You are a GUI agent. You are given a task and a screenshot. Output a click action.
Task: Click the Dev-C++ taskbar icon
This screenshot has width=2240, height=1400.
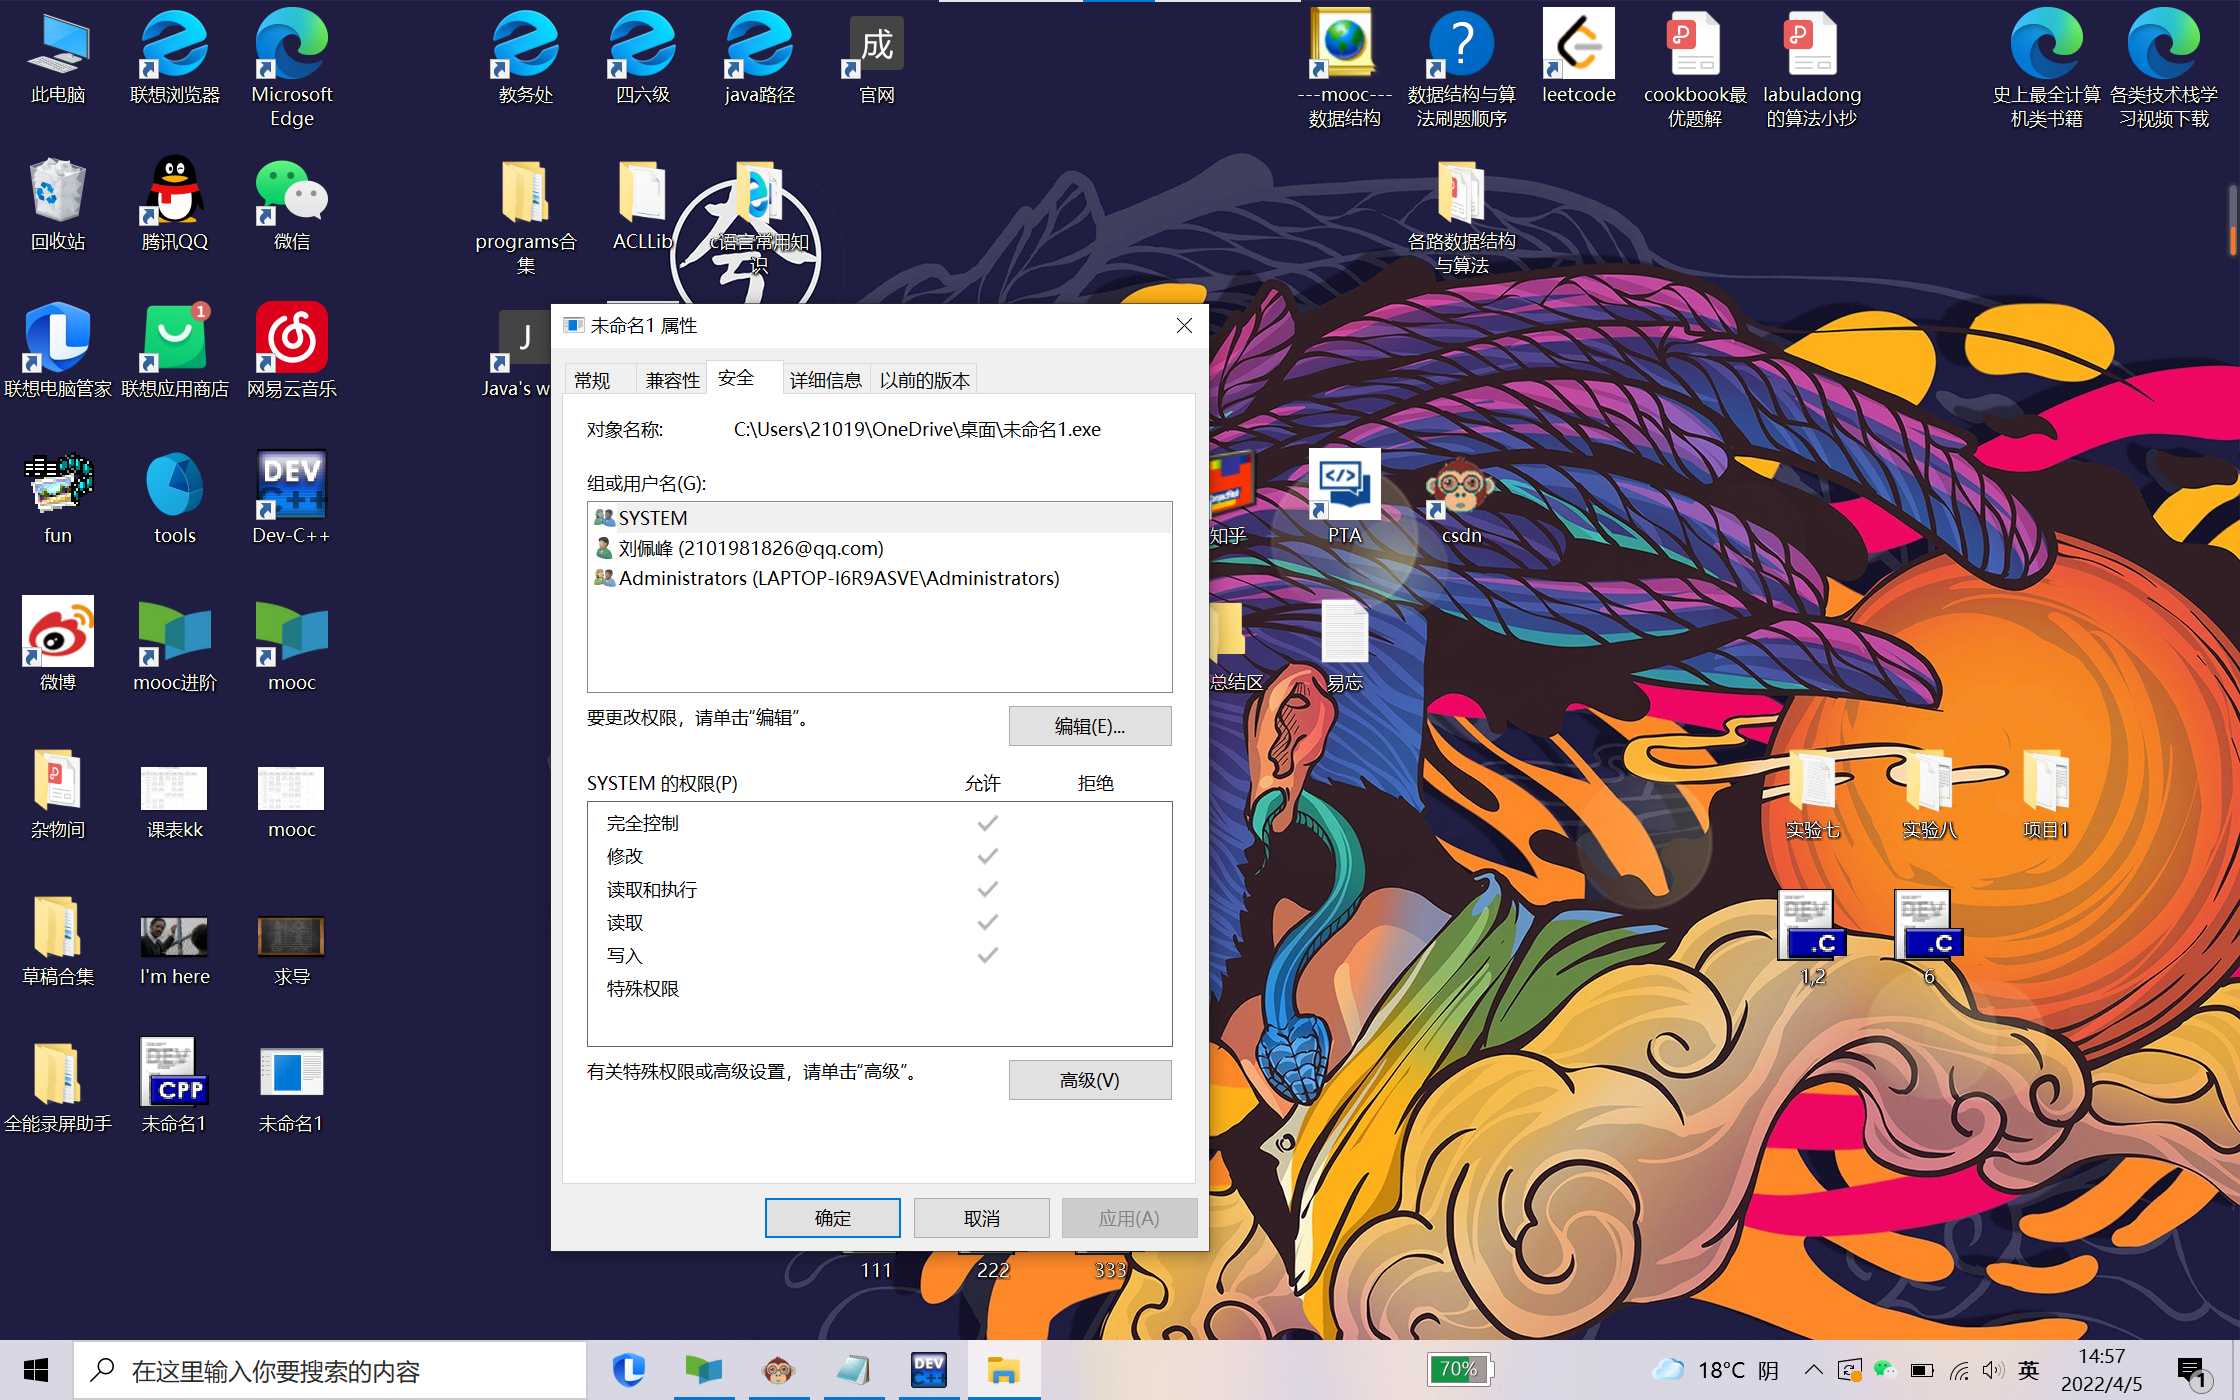tap(928, 1370)
